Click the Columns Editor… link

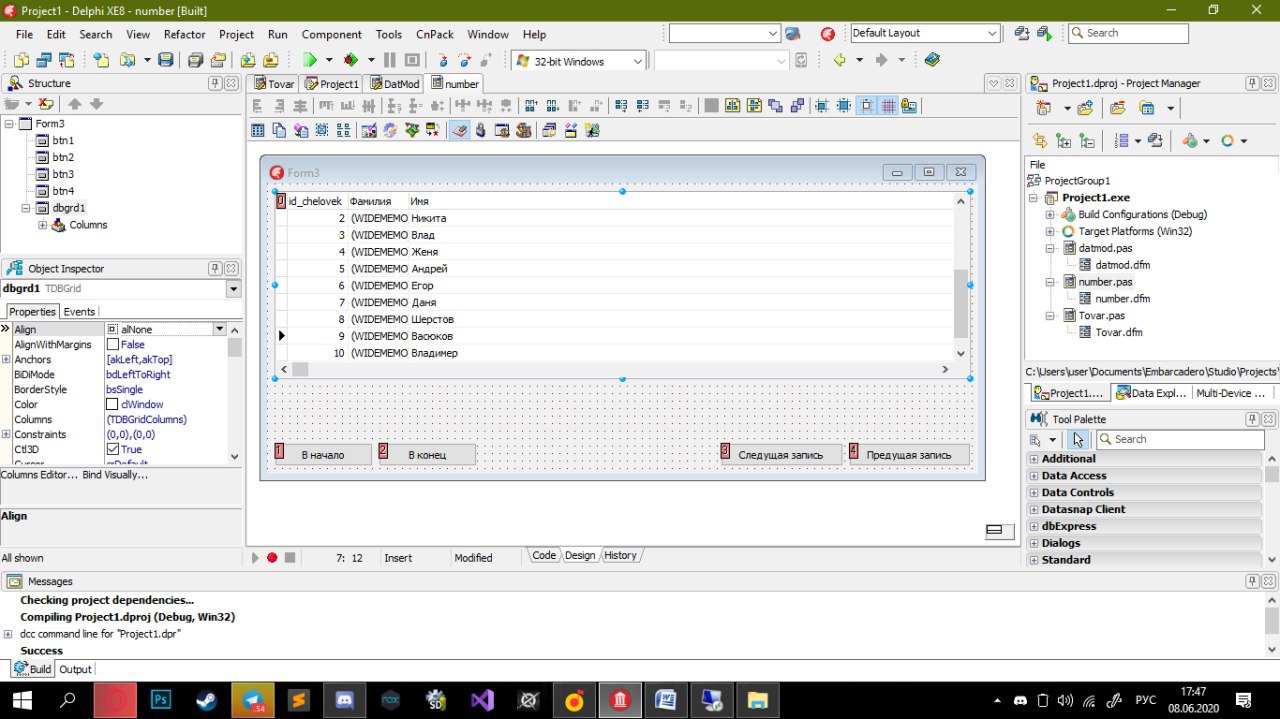pyautogui.click(x=39, y=475)
